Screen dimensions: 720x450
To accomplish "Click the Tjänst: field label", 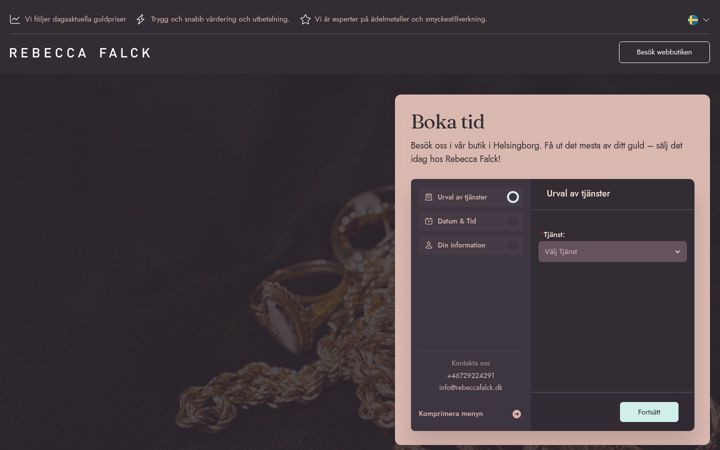I will [x=554, y=235].
